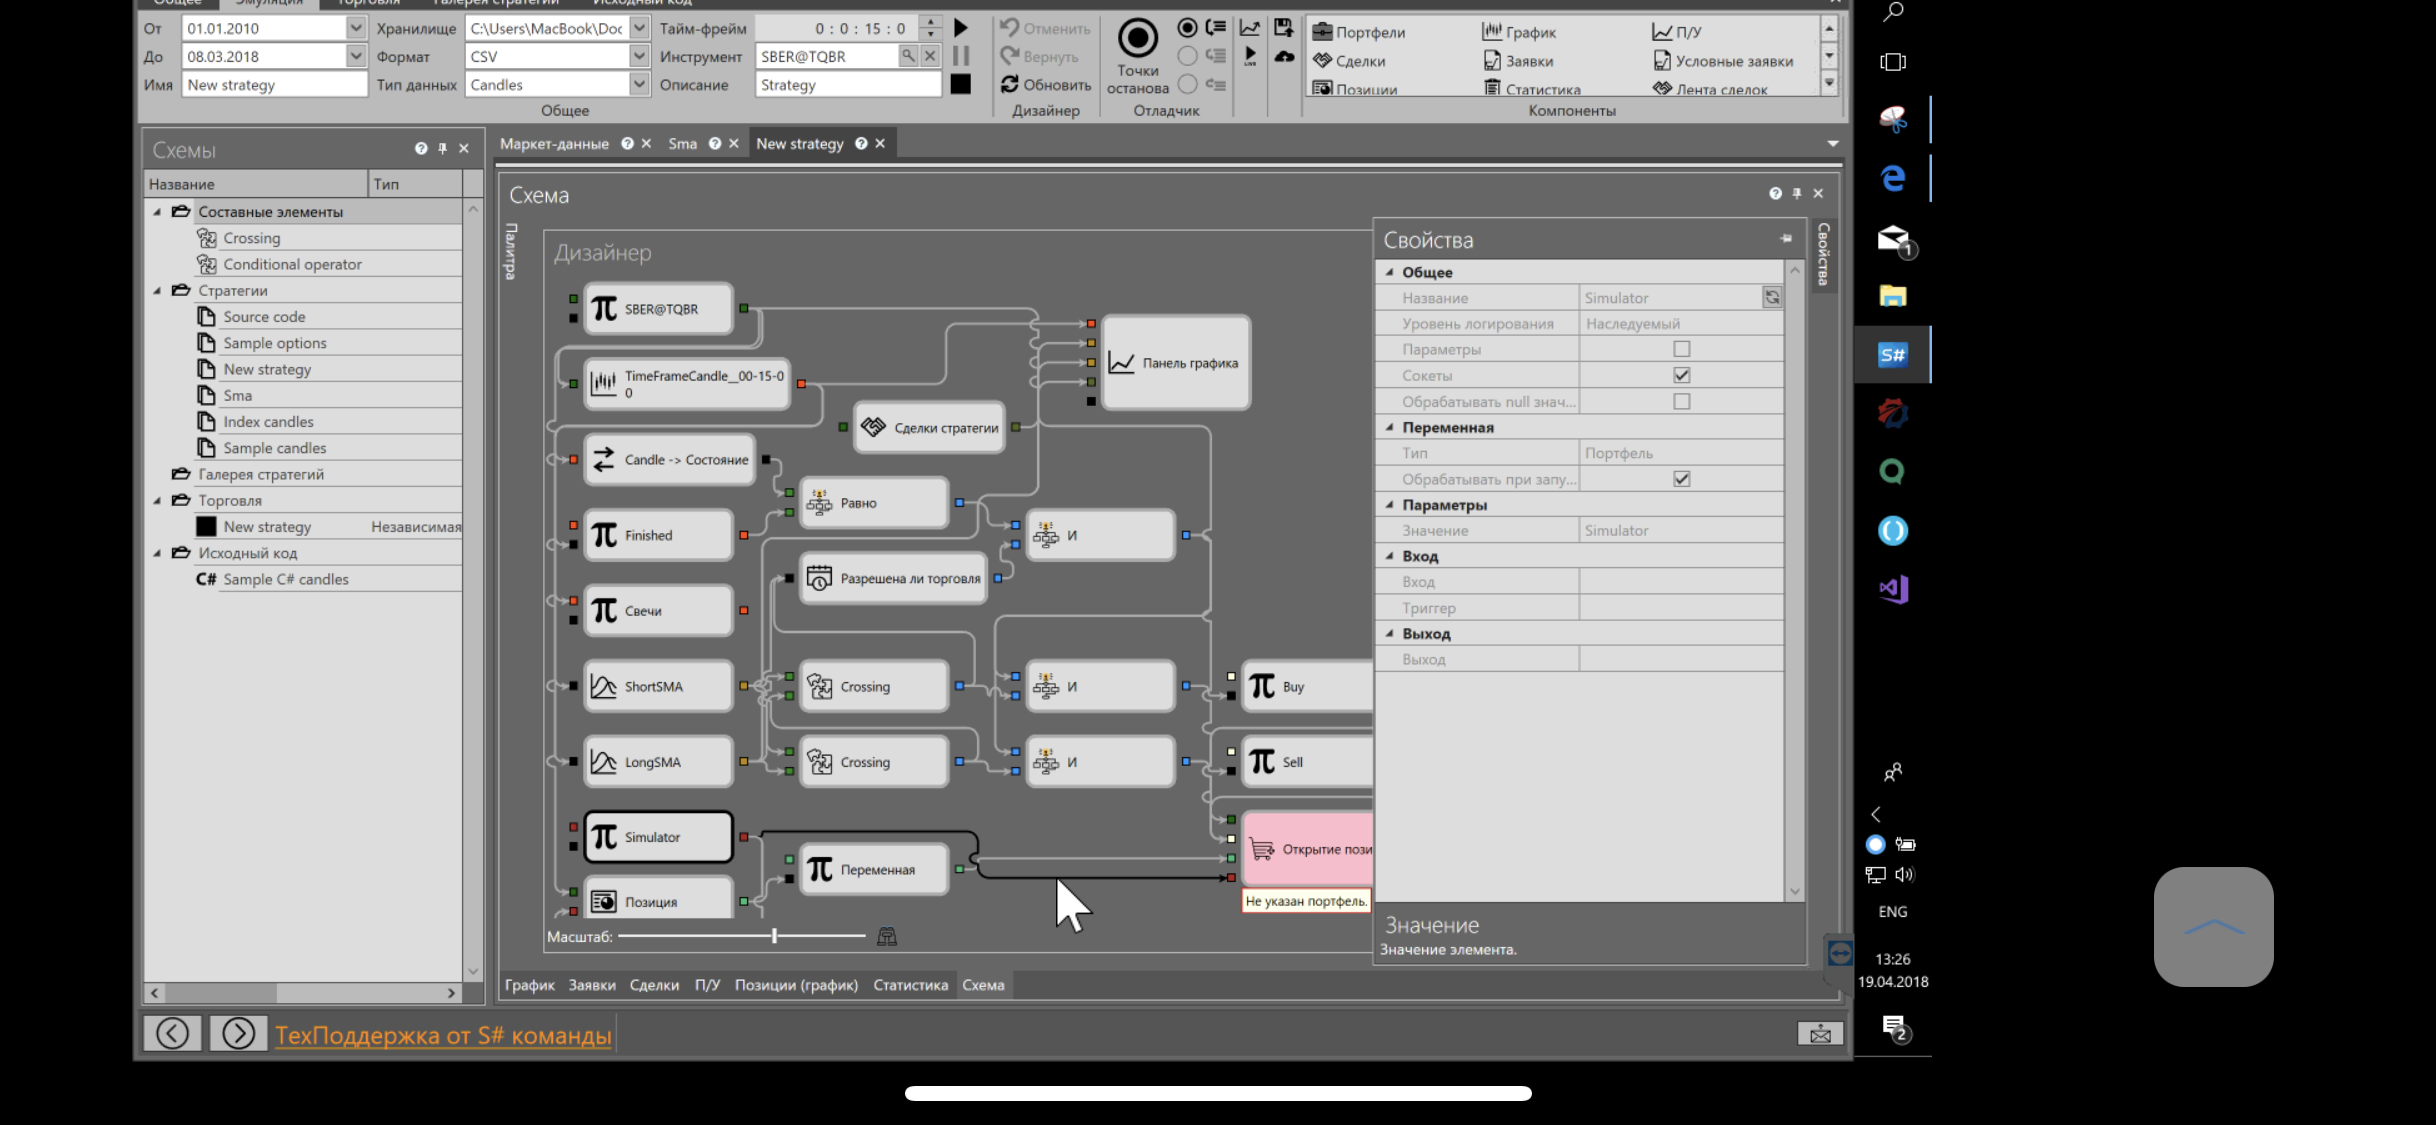Screen dimensions: 2436x1125
Task: Click the time-frame stepper up arrow
Action: click(x=931, y=22)
